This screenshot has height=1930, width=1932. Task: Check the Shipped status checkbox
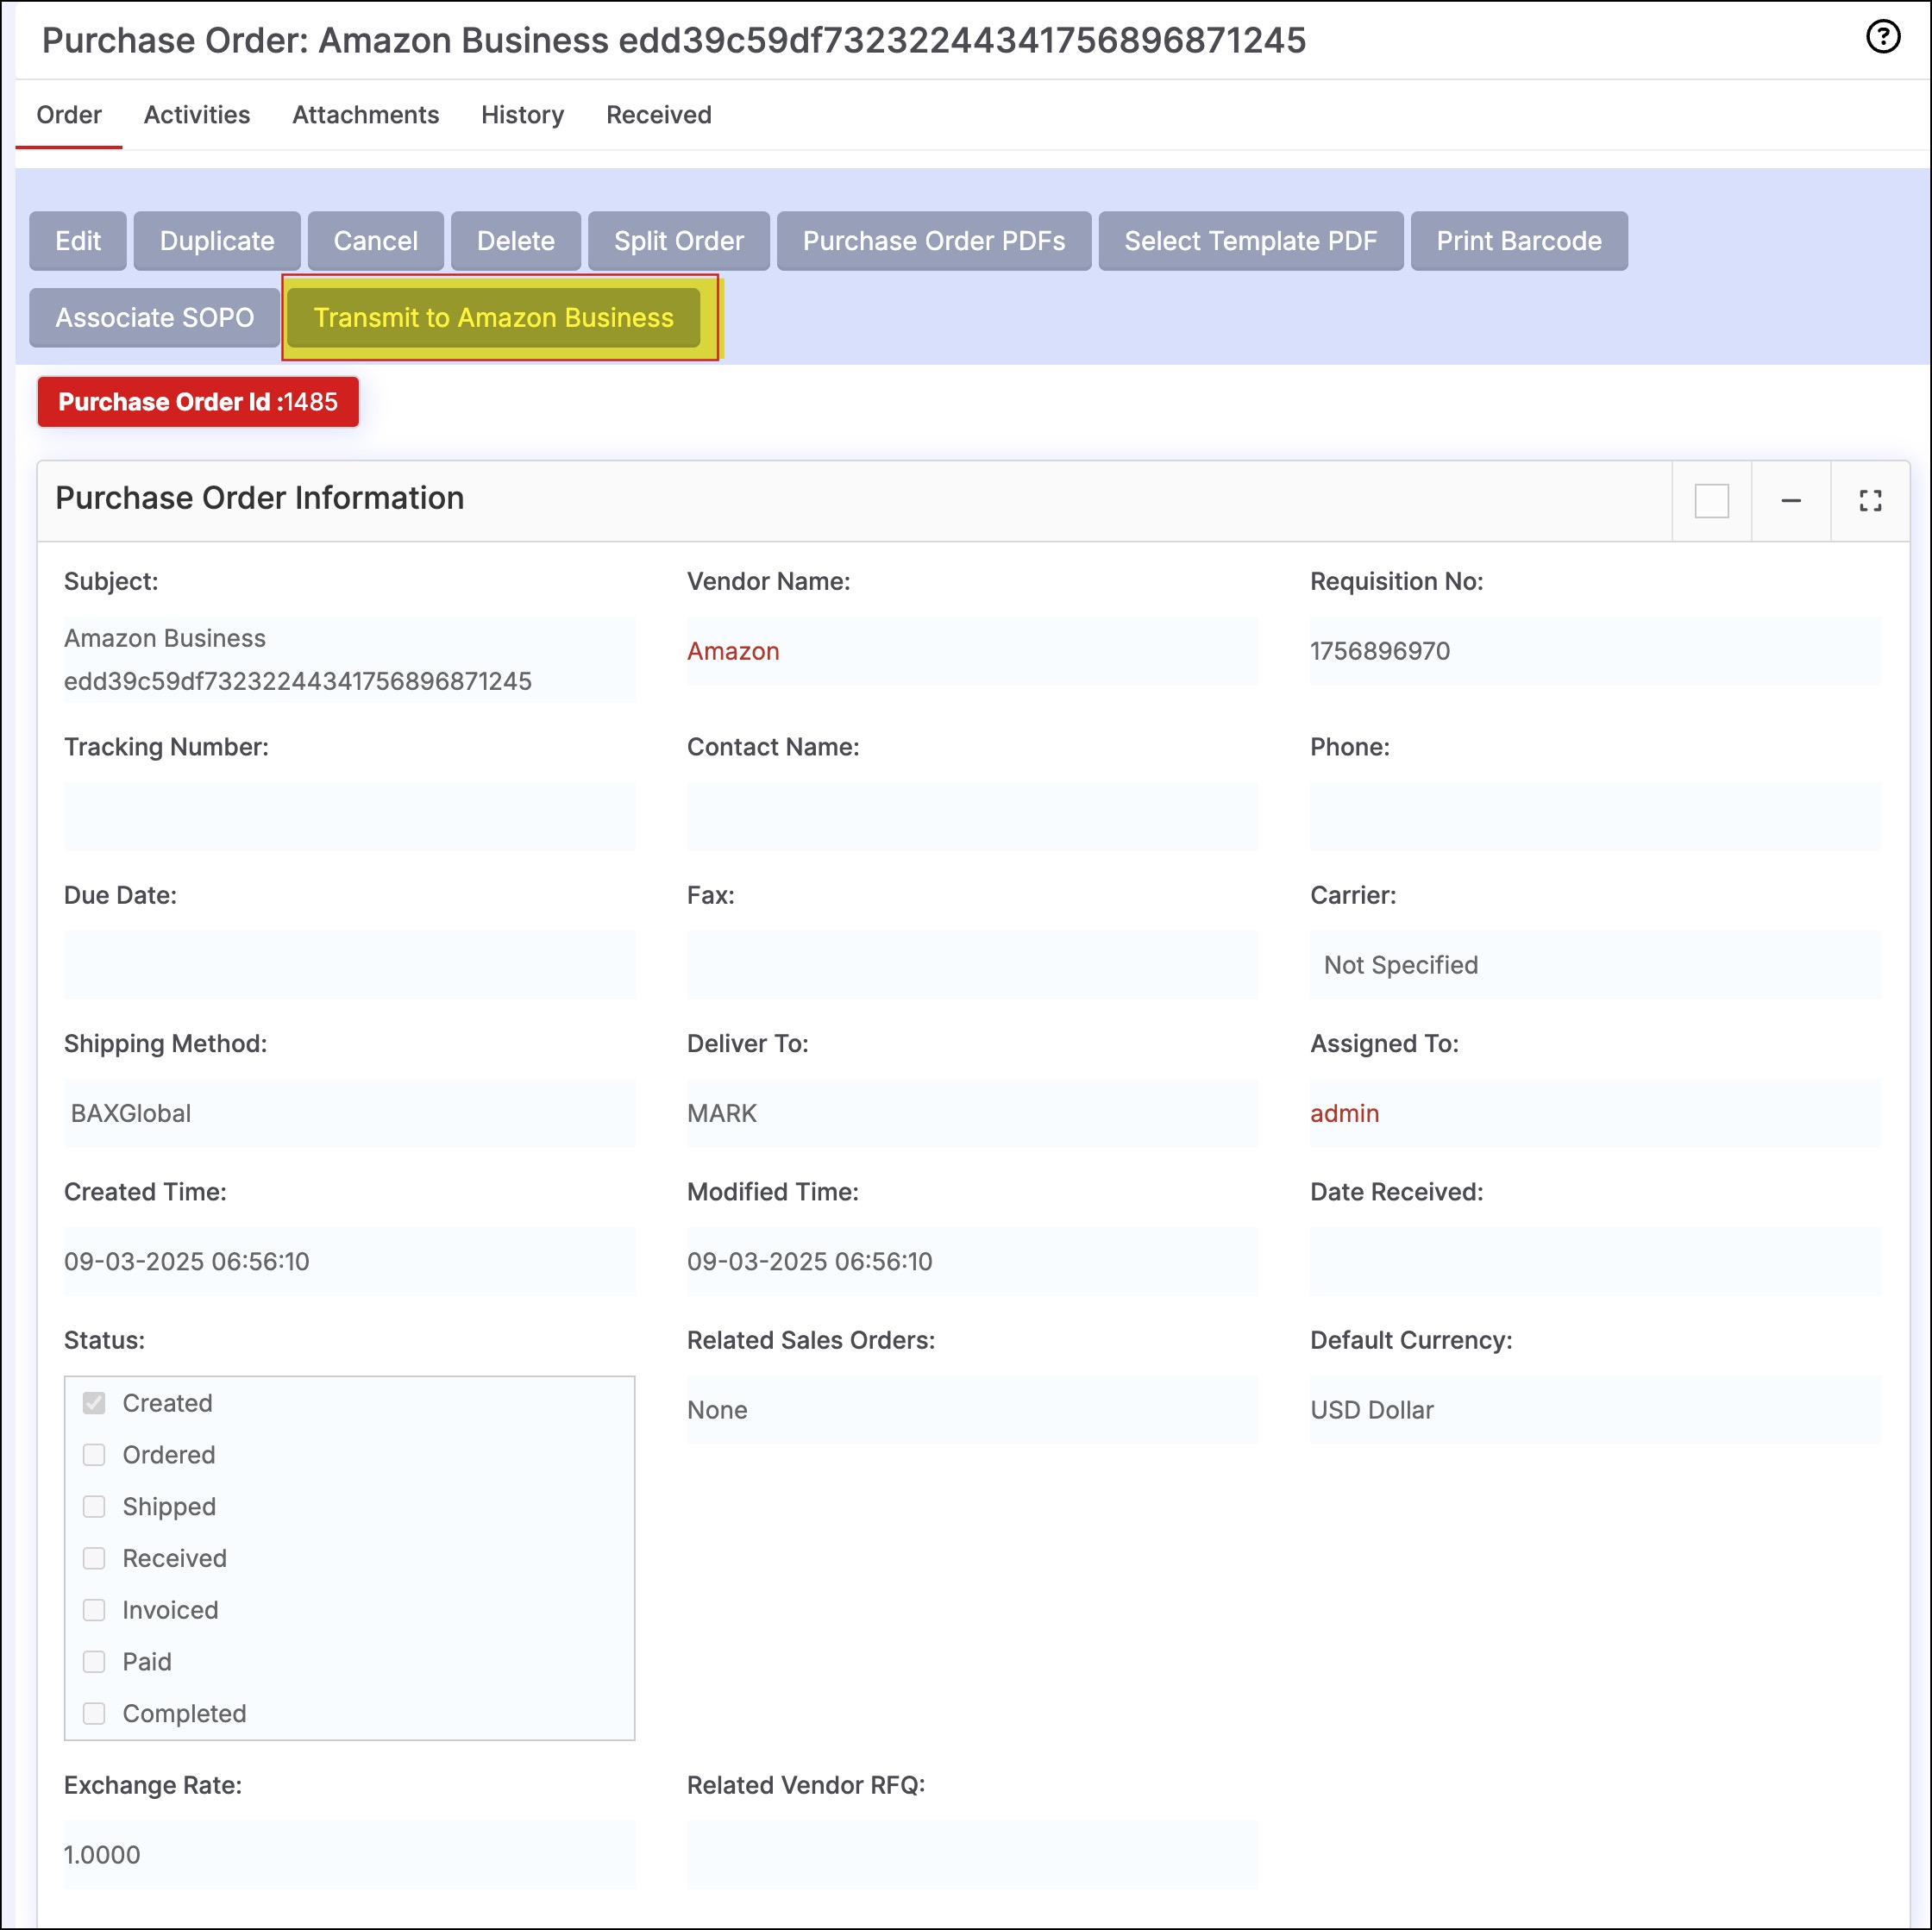click(x=94, y=1507)
